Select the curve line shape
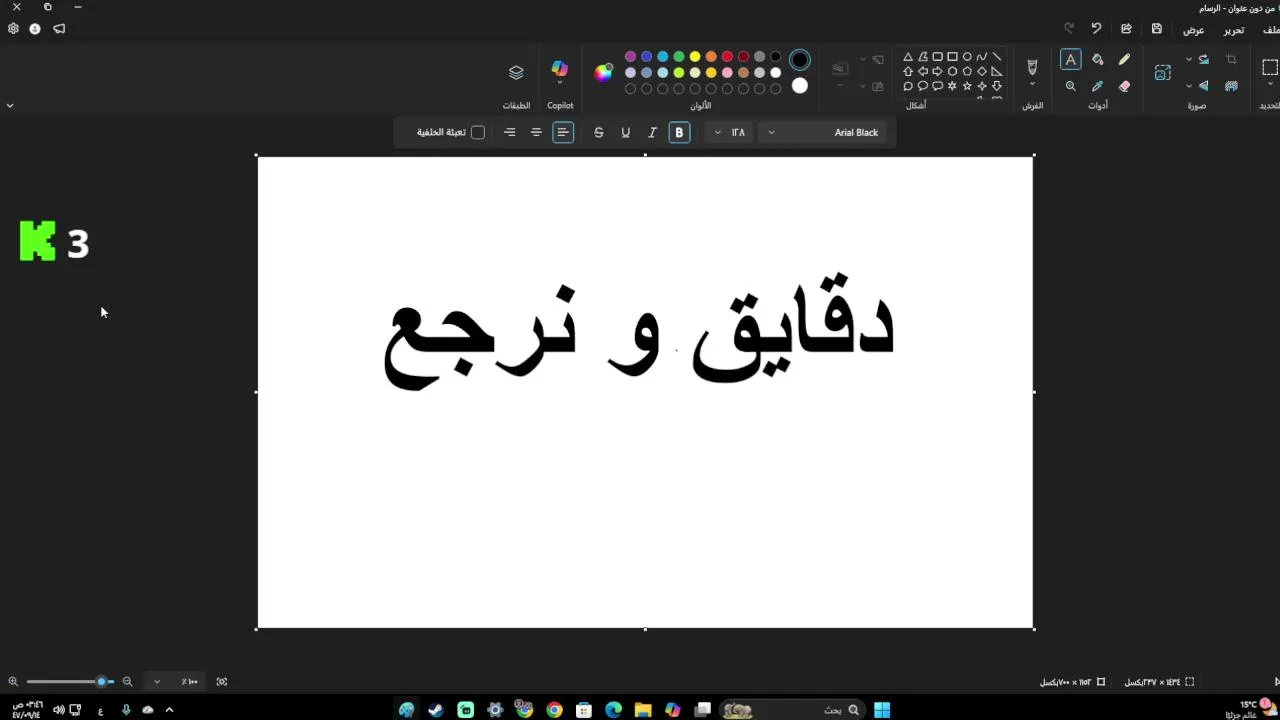1280x720 pixels. pyautogui.click(x=982, y=57)
